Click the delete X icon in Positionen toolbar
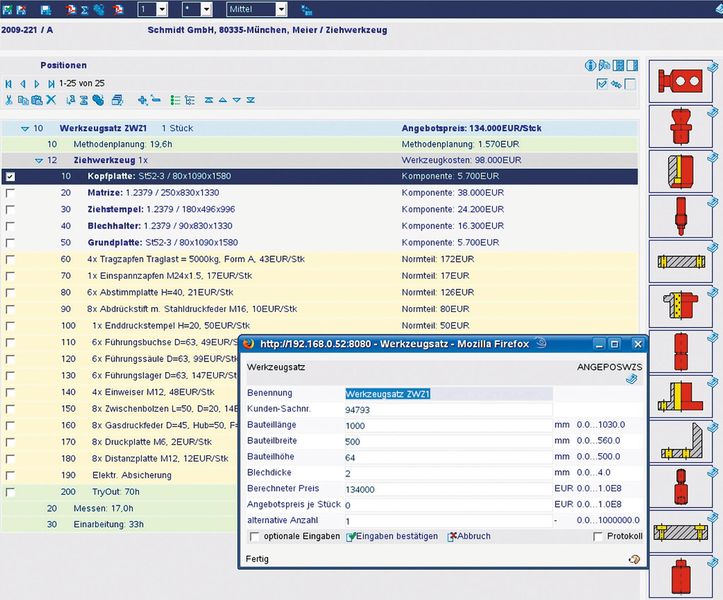Image resolution: width=723 pixels, height=600 pixels. 50,100
